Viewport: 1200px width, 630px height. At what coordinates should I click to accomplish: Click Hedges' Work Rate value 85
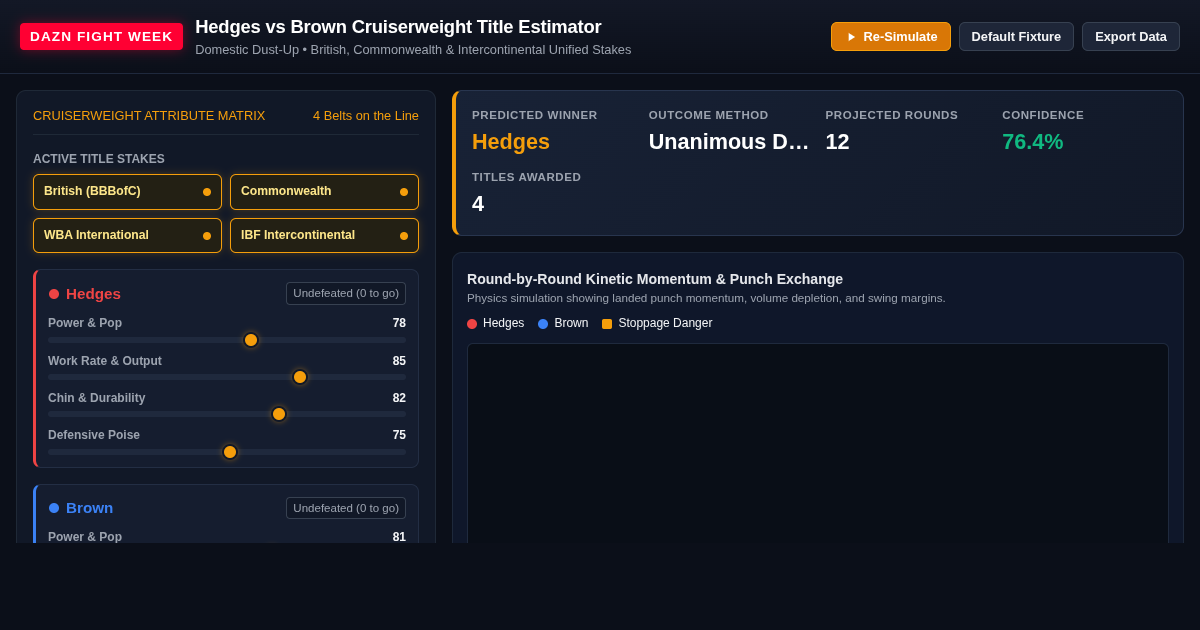pos(399,361)
